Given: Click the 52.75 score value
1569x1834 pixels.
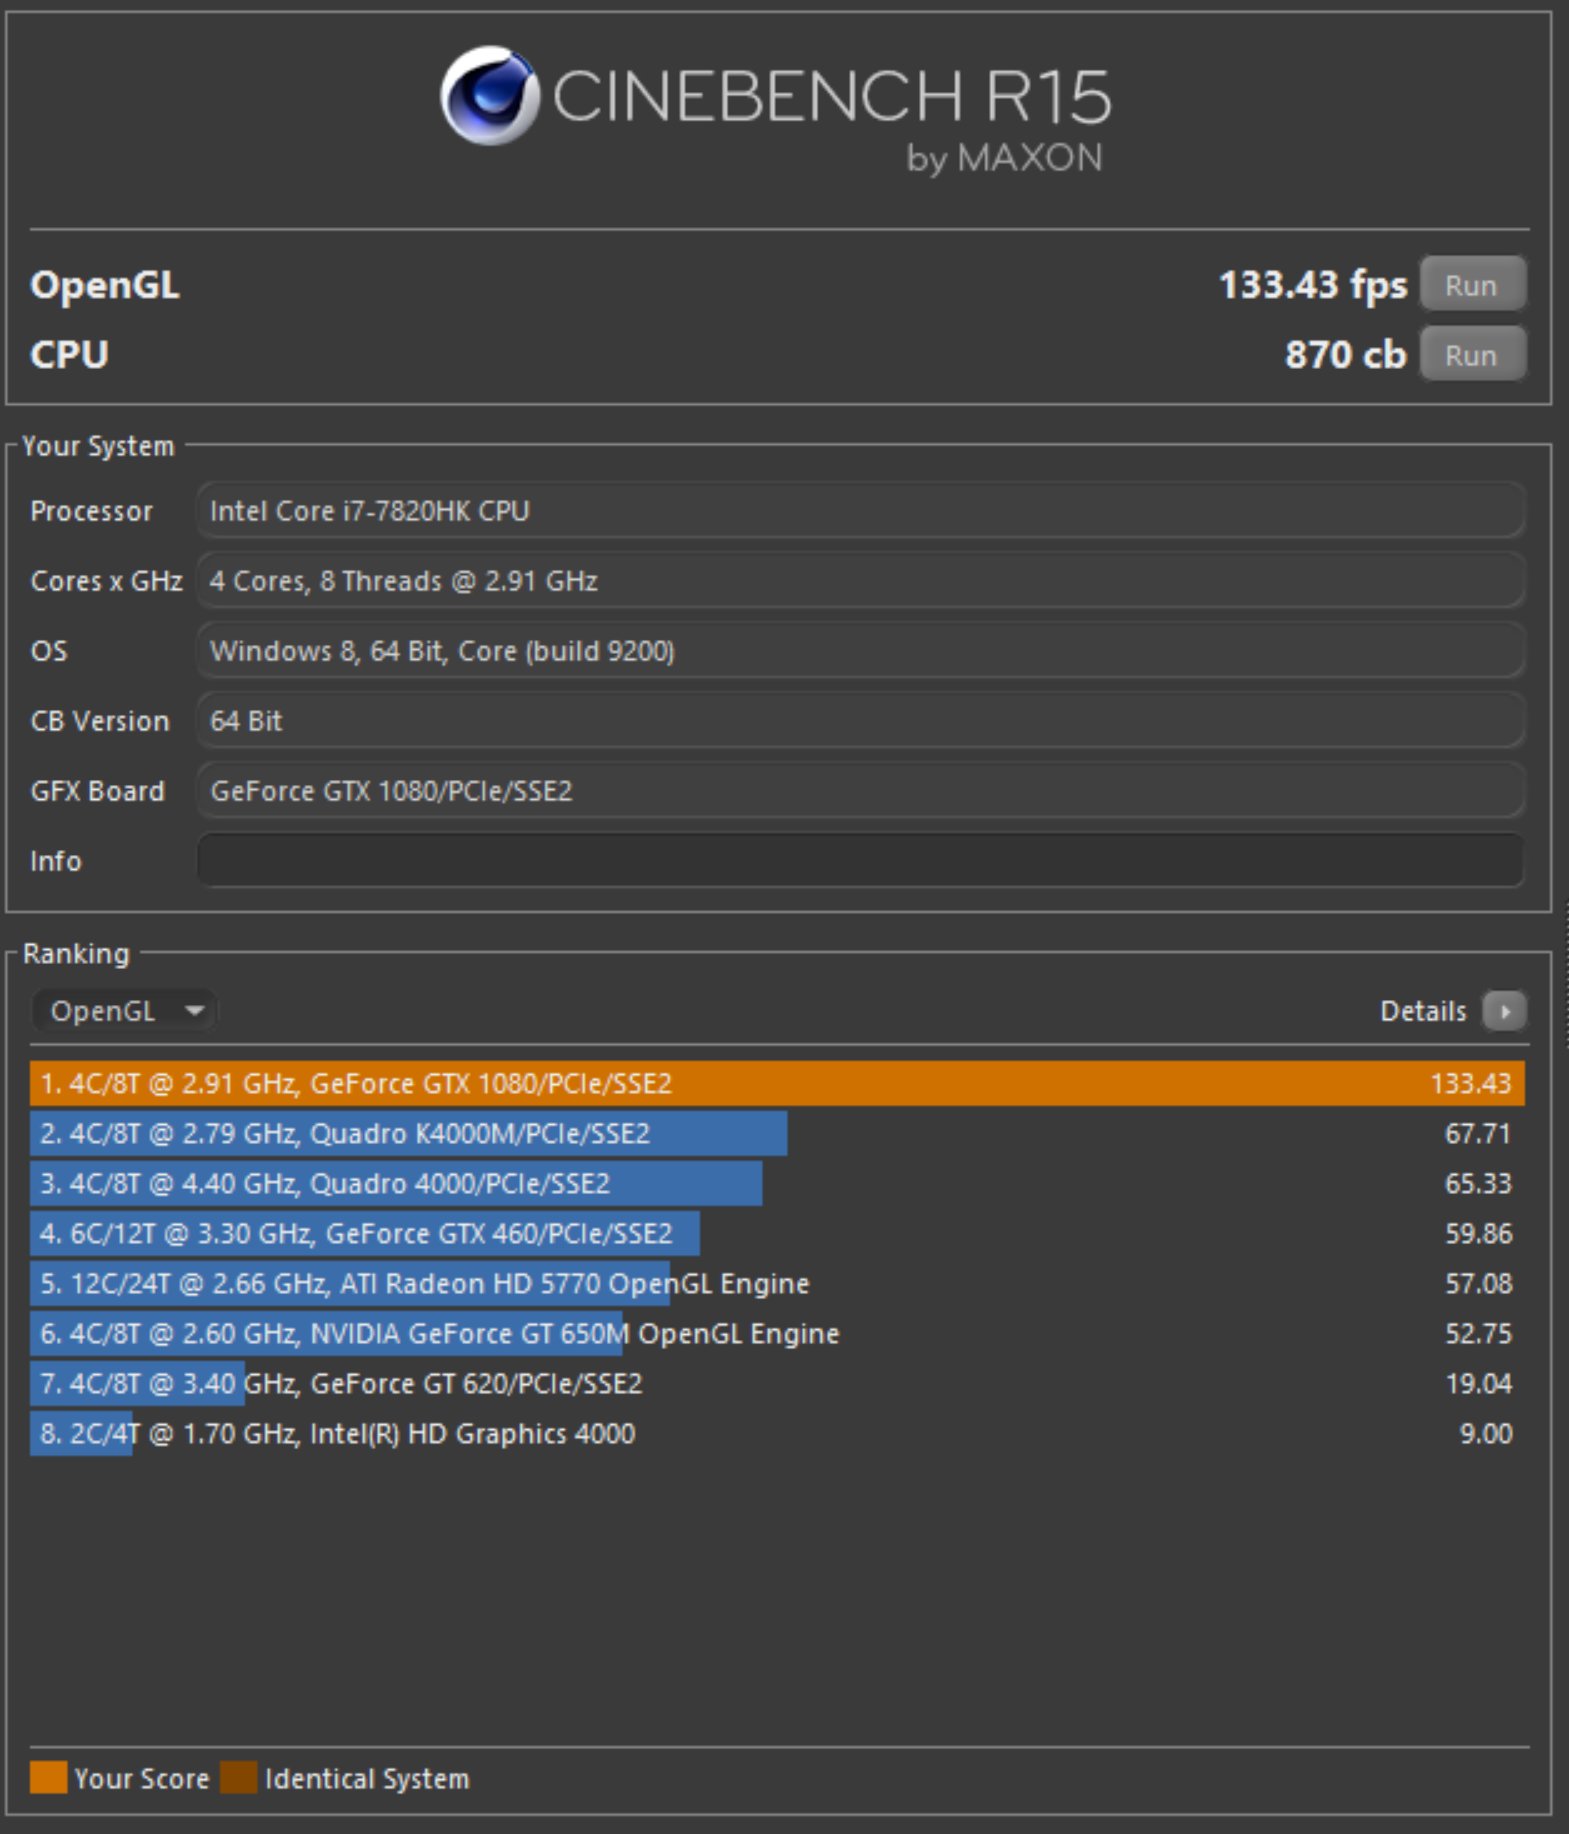Looking at the screenshot, I should [1478, 1333].
